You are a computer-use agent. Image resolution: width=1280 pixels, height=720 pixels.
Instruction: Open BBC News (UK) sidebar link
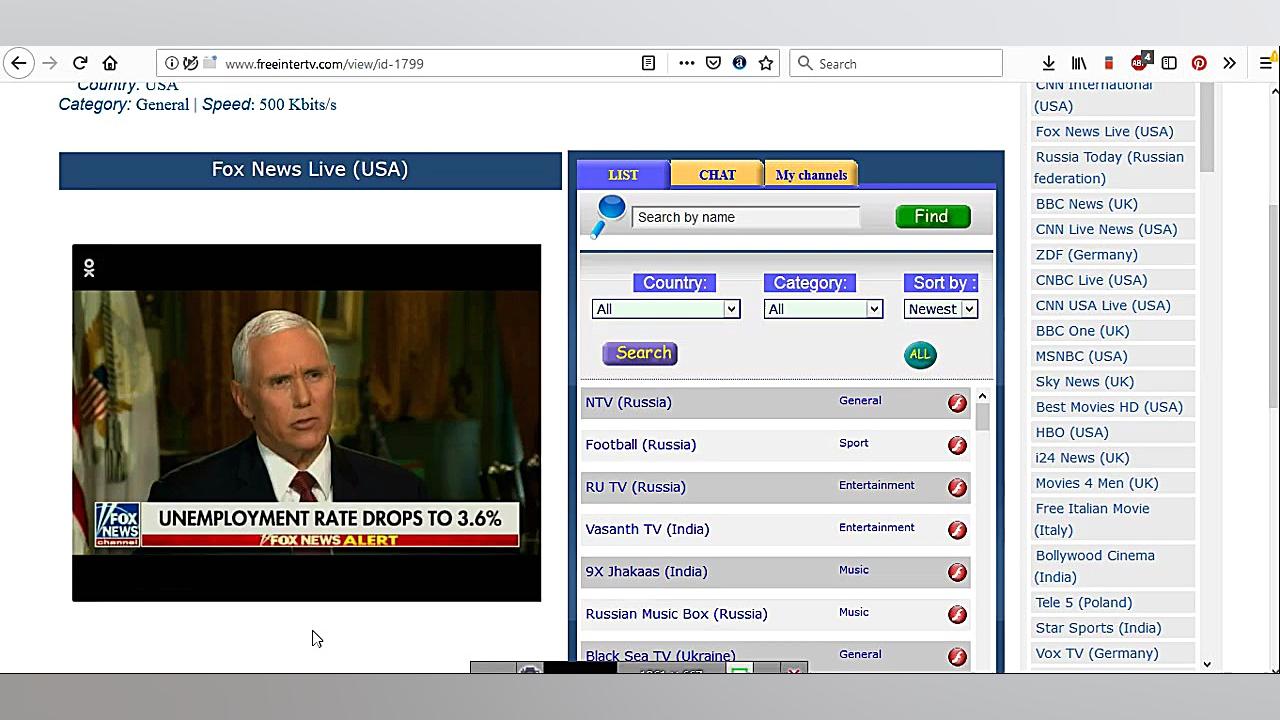point(1086,204)
